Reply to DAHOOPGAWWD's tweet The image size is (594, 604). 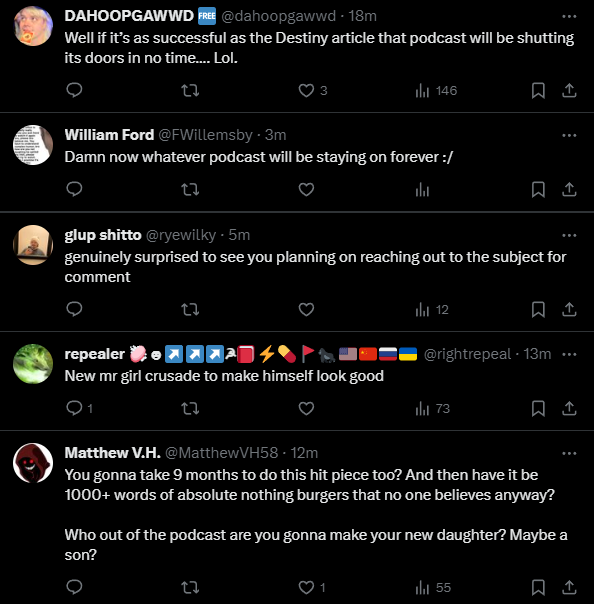click(x=74, y=90)
